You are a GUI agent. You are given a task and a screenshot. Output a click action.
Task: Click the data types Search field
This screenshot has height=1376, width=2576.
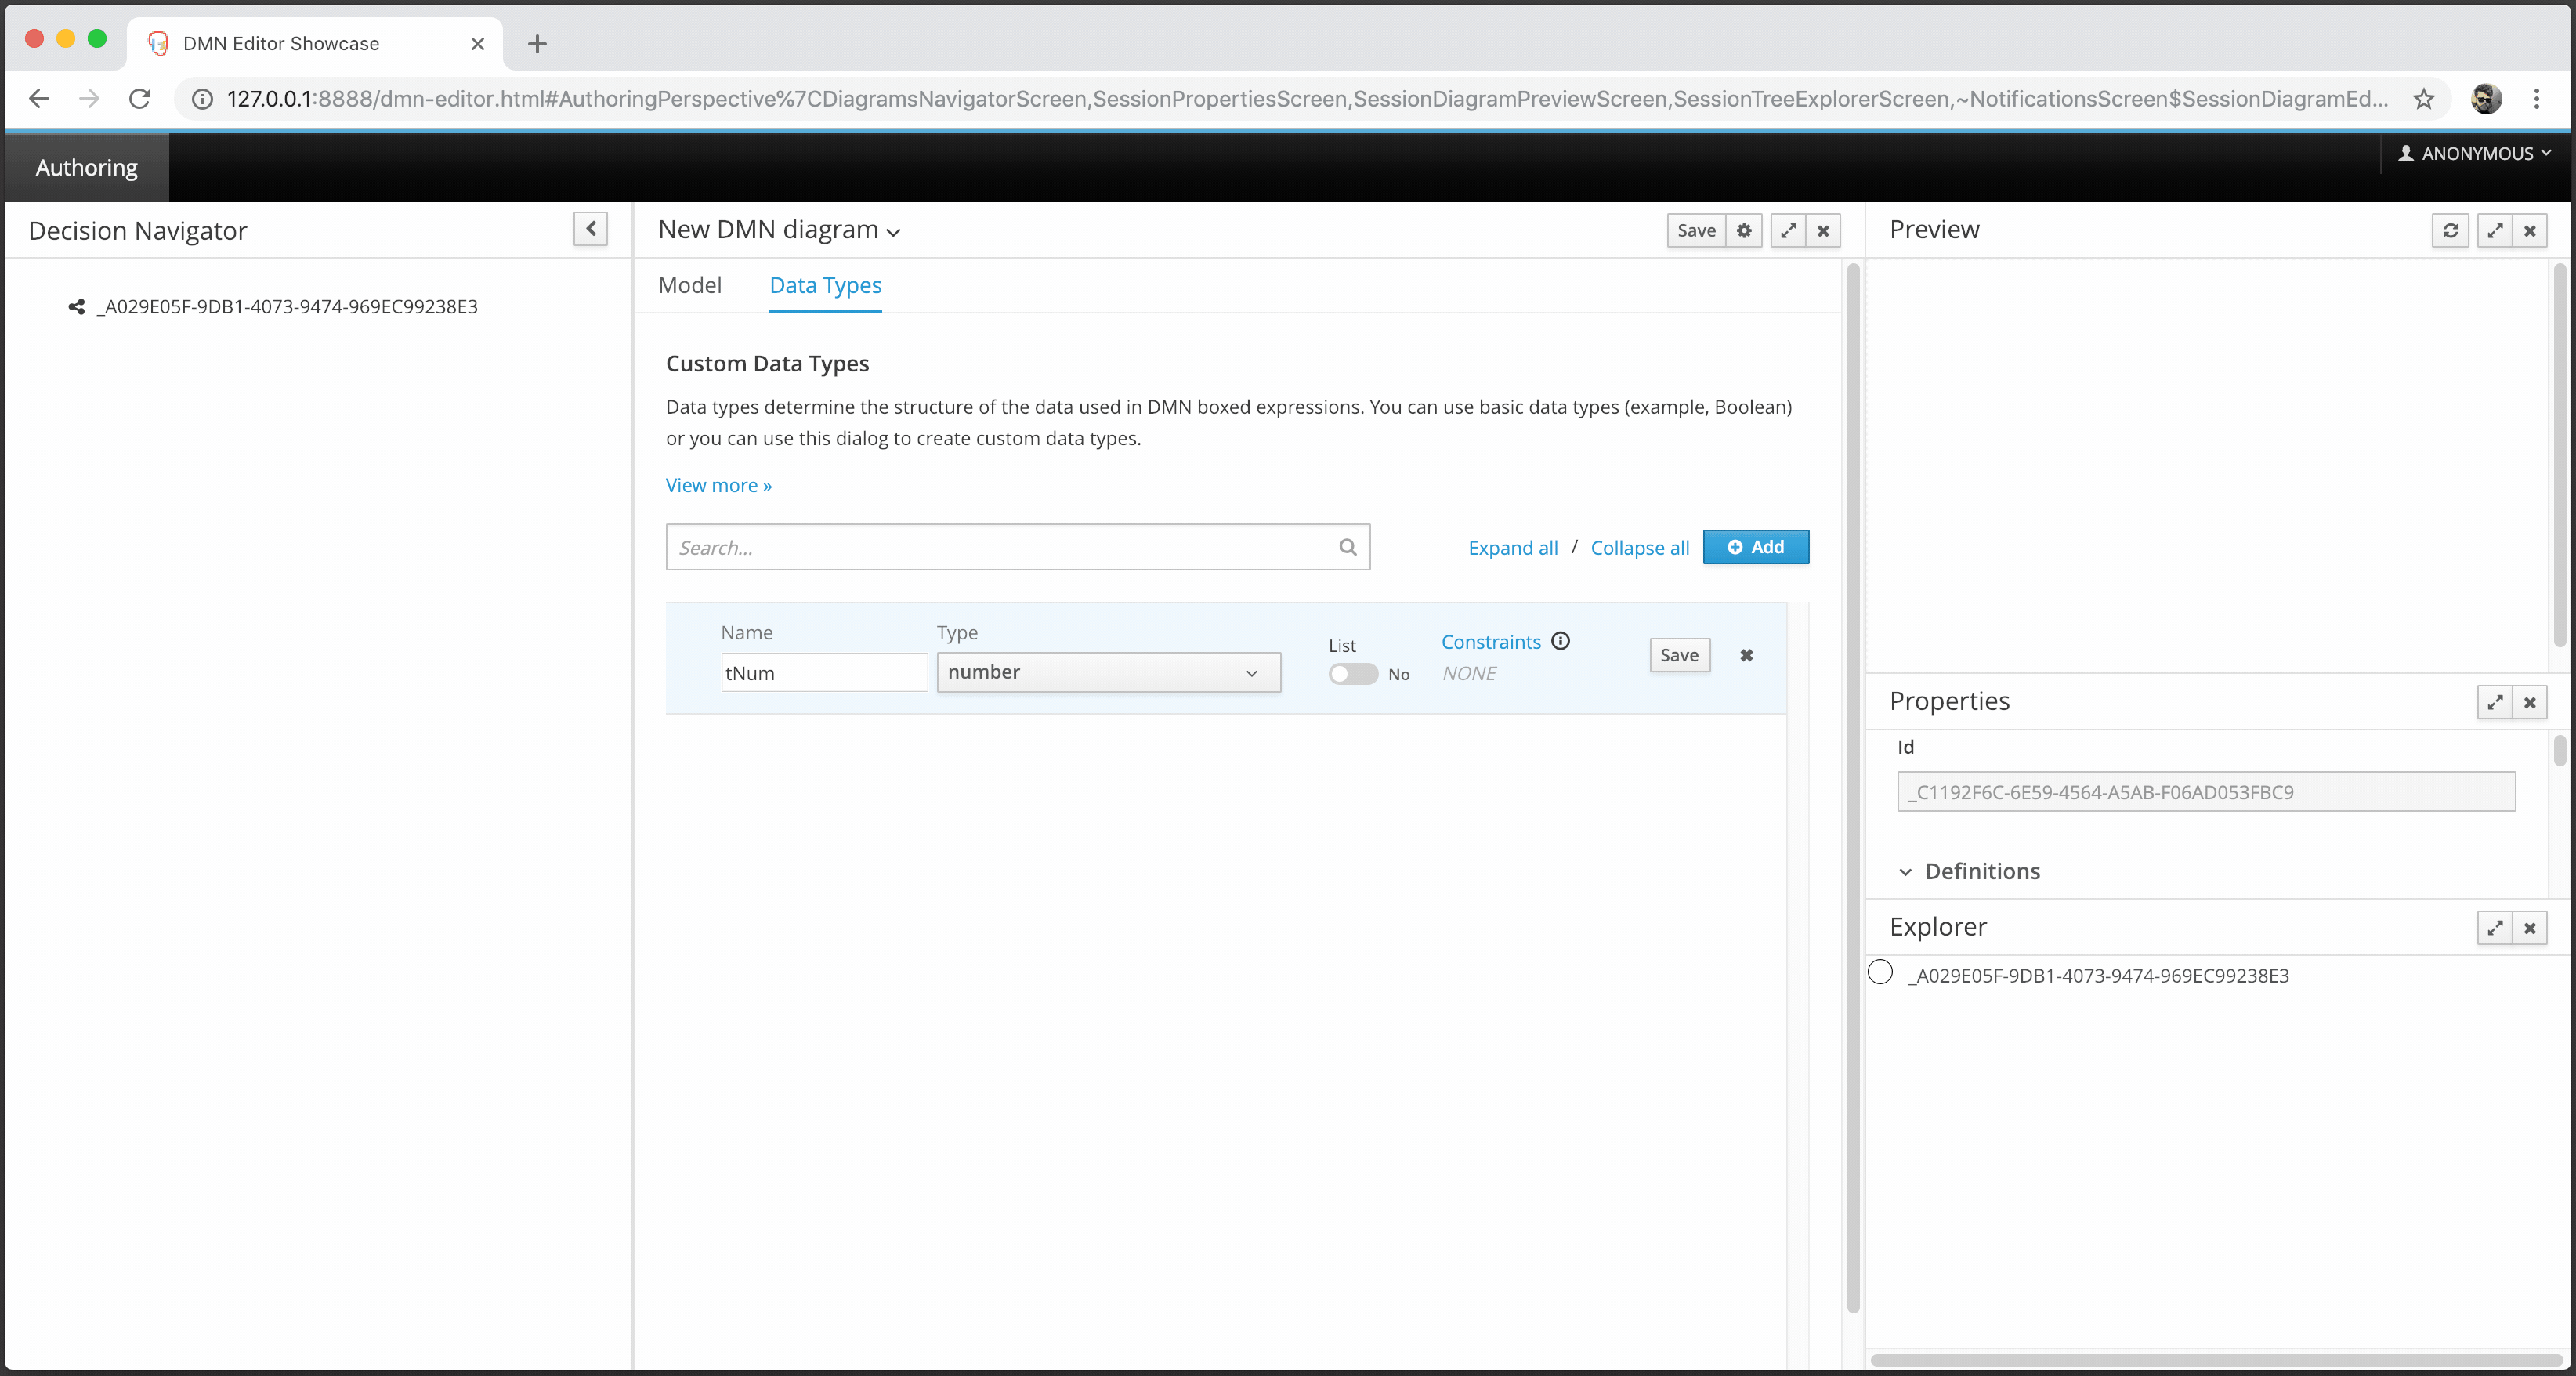tap(1000, 547)
